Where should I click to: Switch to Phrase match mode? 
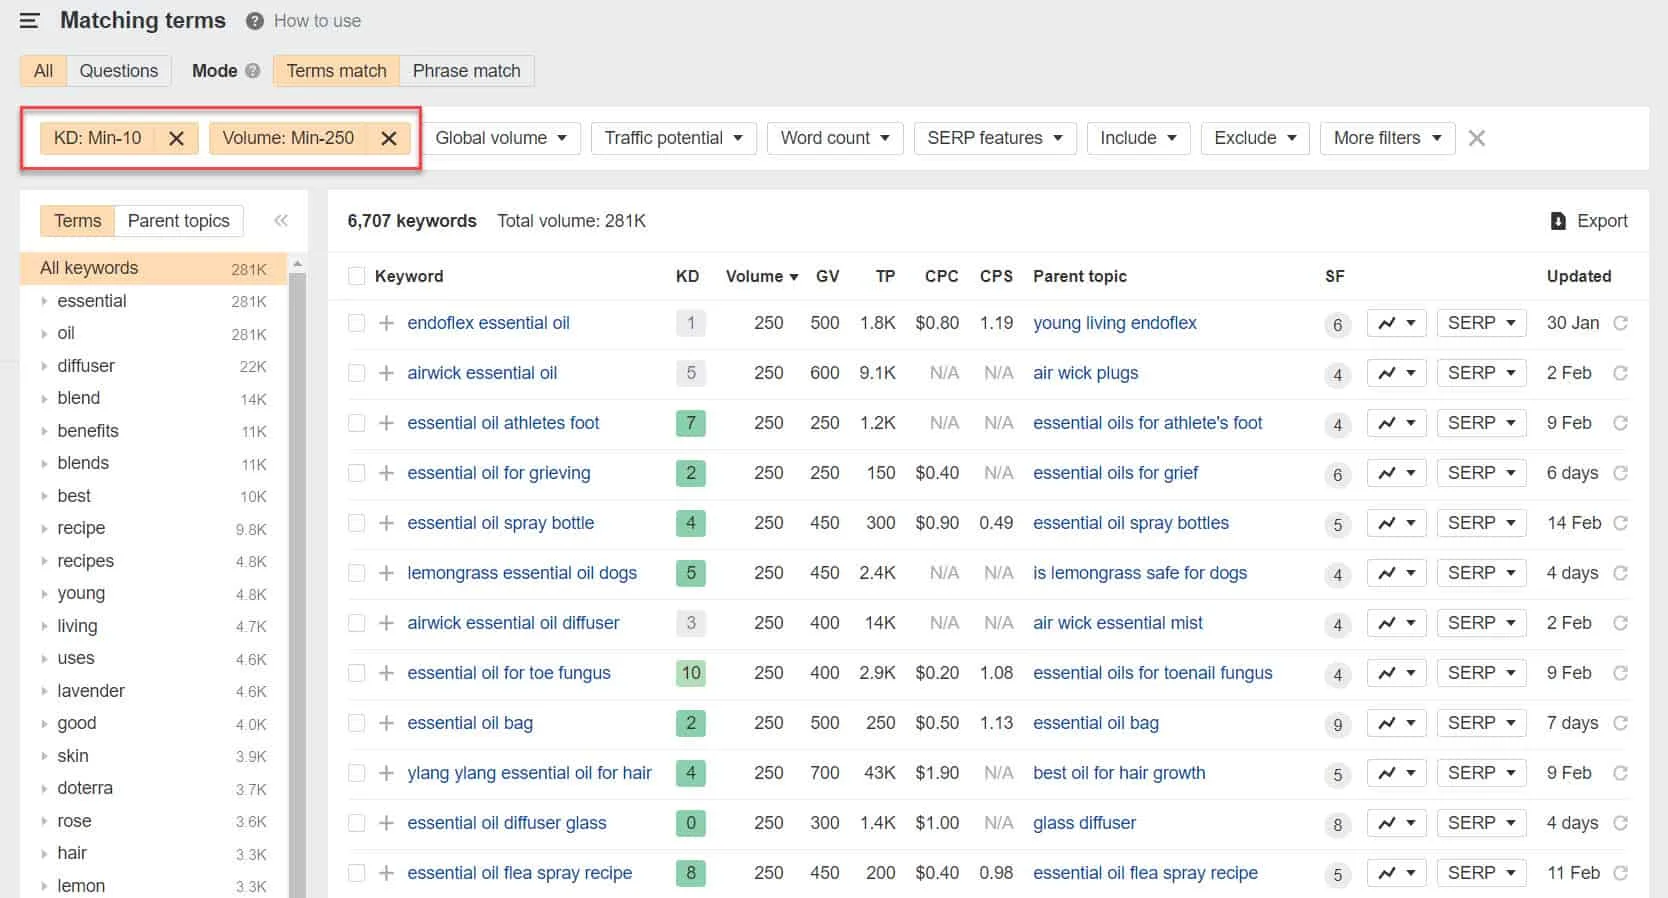466,71
